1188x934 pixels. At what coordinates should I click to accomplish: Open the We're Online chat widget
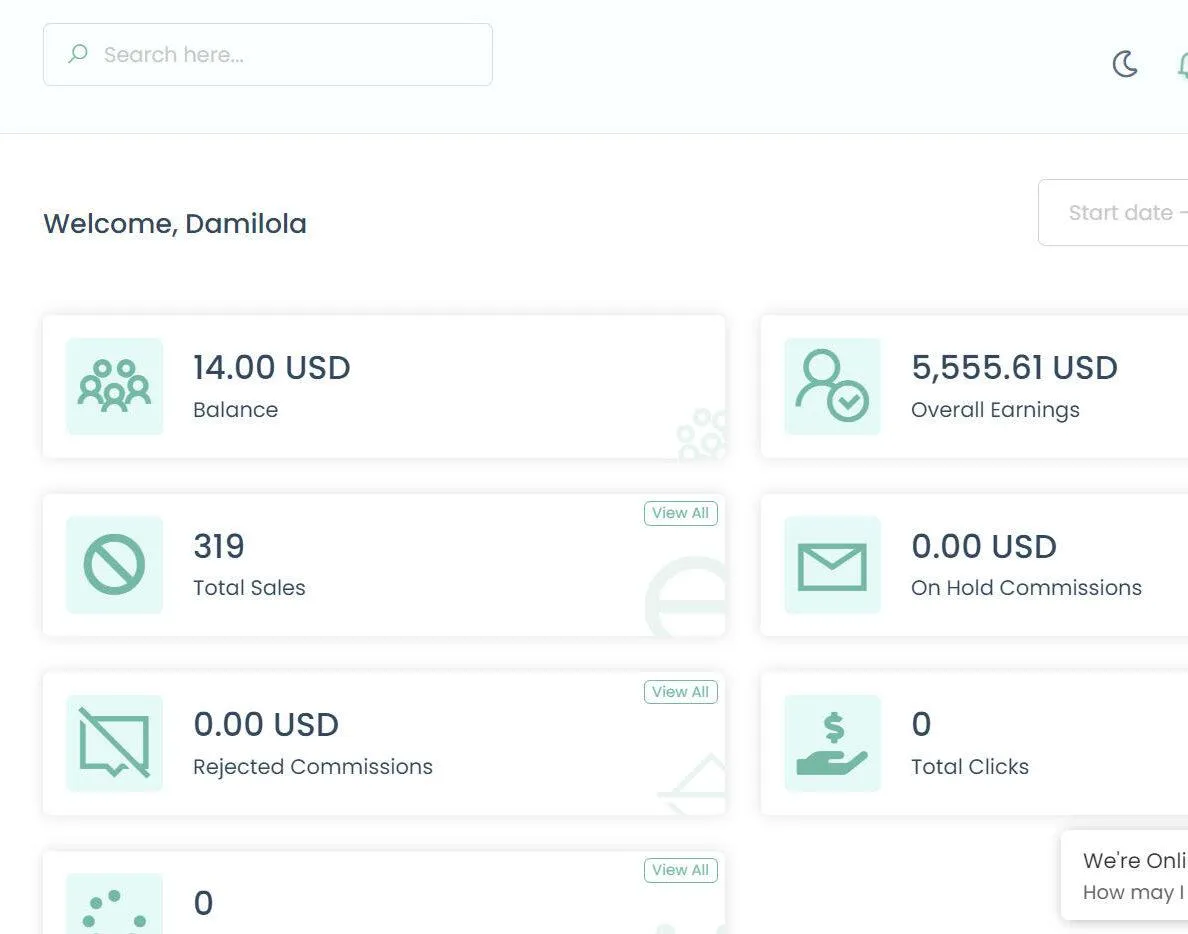click(x=1125, y=876)
